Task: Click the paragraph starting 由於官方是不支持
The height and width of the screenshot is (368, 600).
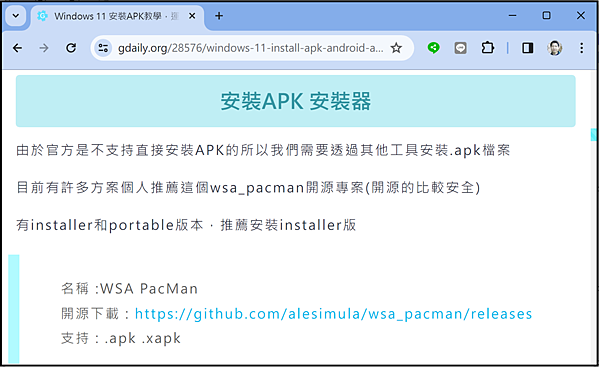Action: (263, 150)
